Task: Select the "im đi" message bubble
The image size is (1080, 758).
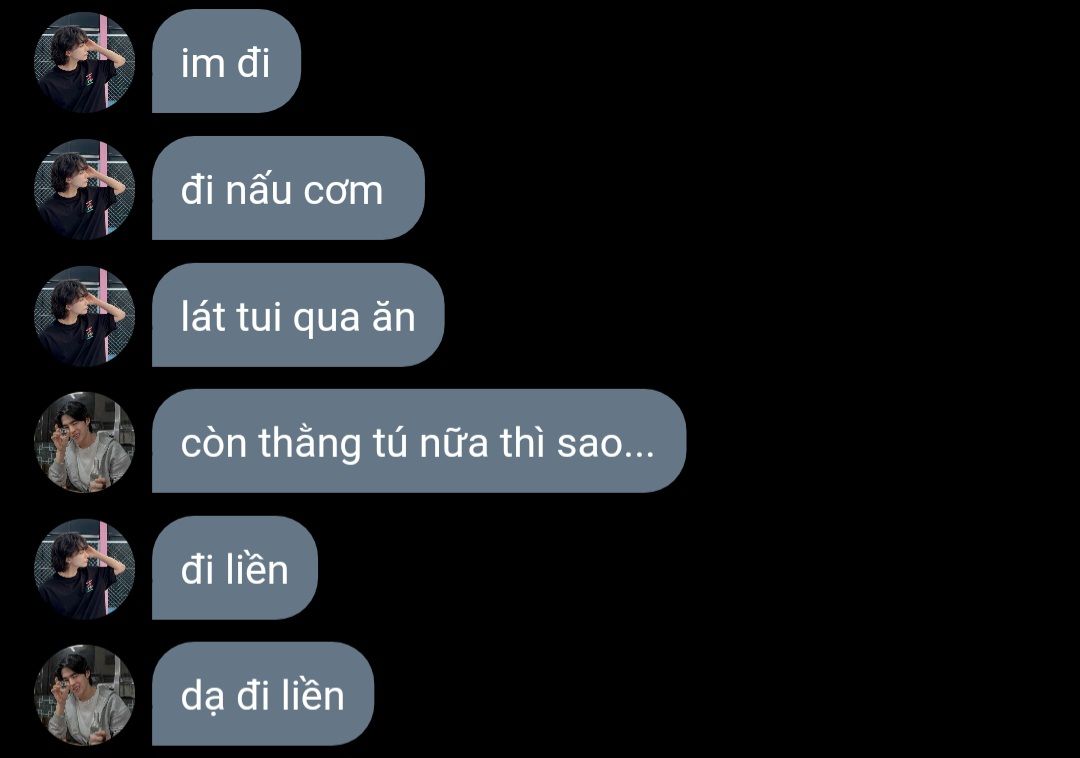Action: 226,61
